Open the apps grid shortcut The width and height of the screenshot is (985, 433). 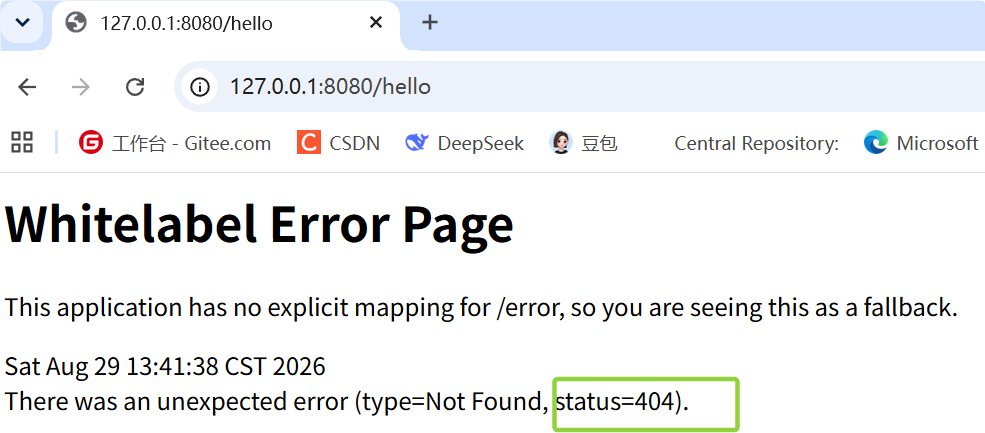pos(22,143)
